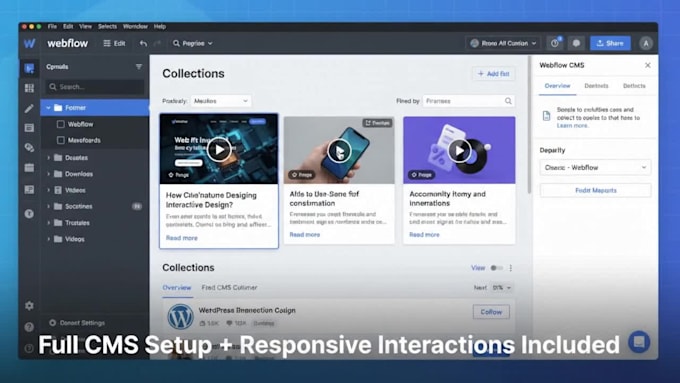Click the magnifier icon in Fined by field

508,101
